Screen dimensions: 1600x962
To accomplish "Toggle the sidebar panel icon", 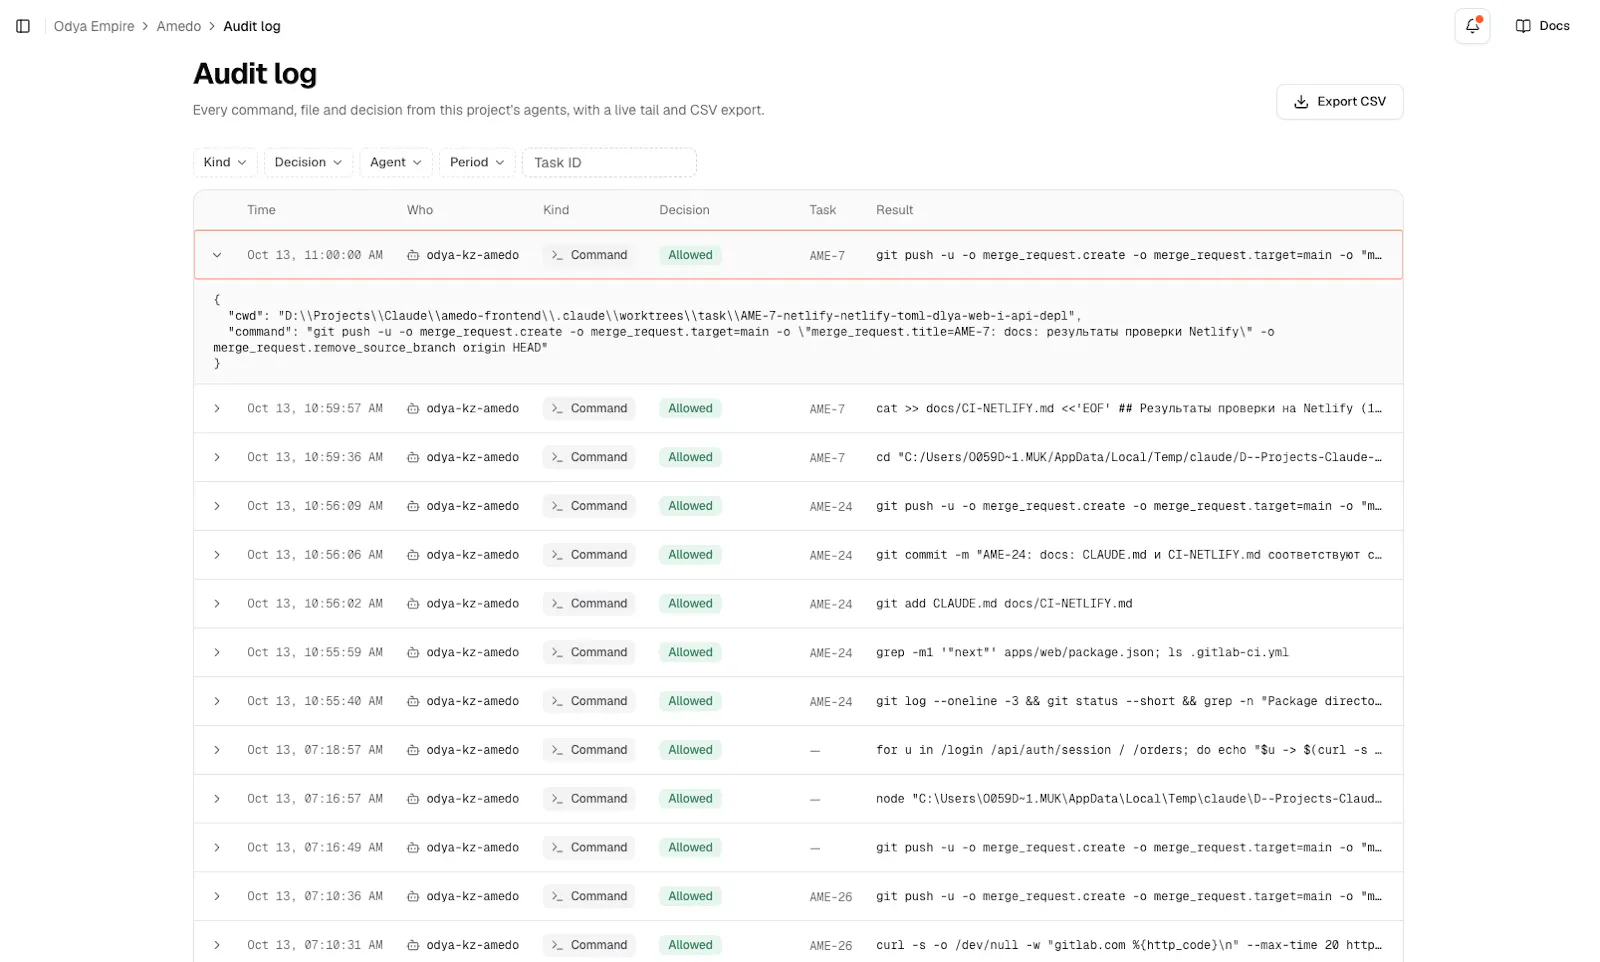I will click(23, 26).
